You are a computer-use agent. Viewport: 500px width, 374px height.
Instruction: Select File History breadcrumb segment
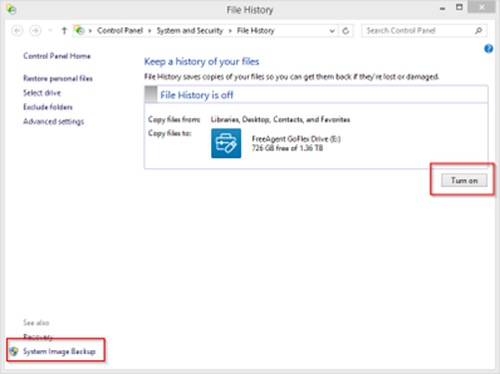pos(256,31)
